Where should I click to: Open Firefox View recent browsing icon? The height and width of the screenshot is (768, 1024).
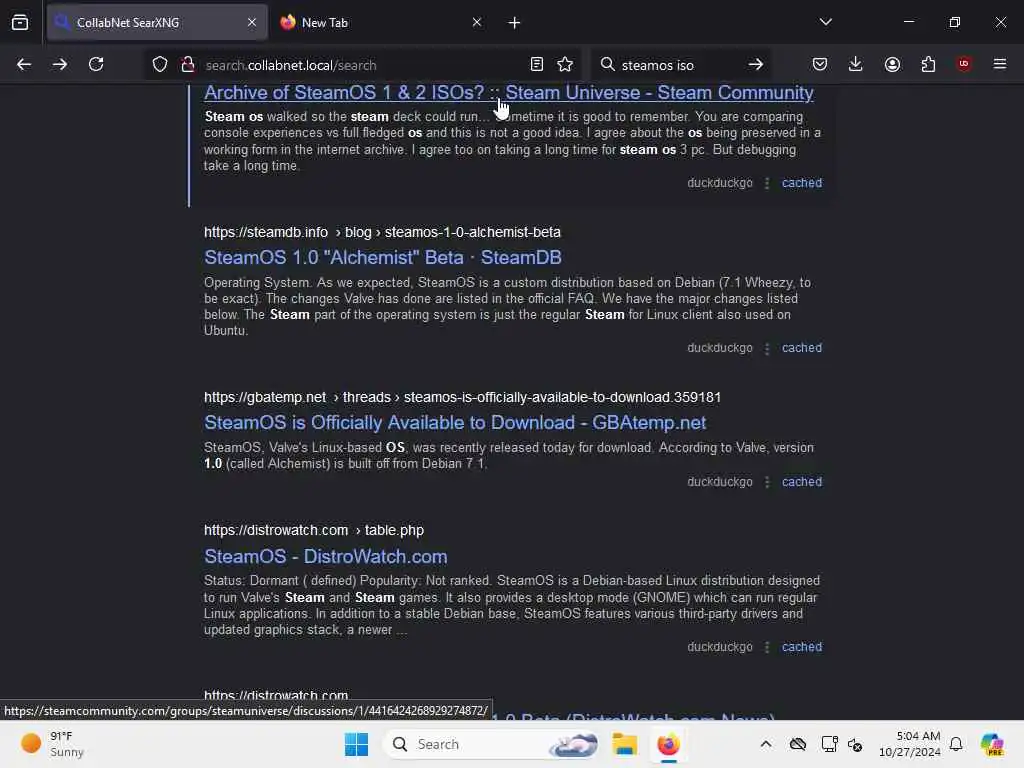point(20,23)
